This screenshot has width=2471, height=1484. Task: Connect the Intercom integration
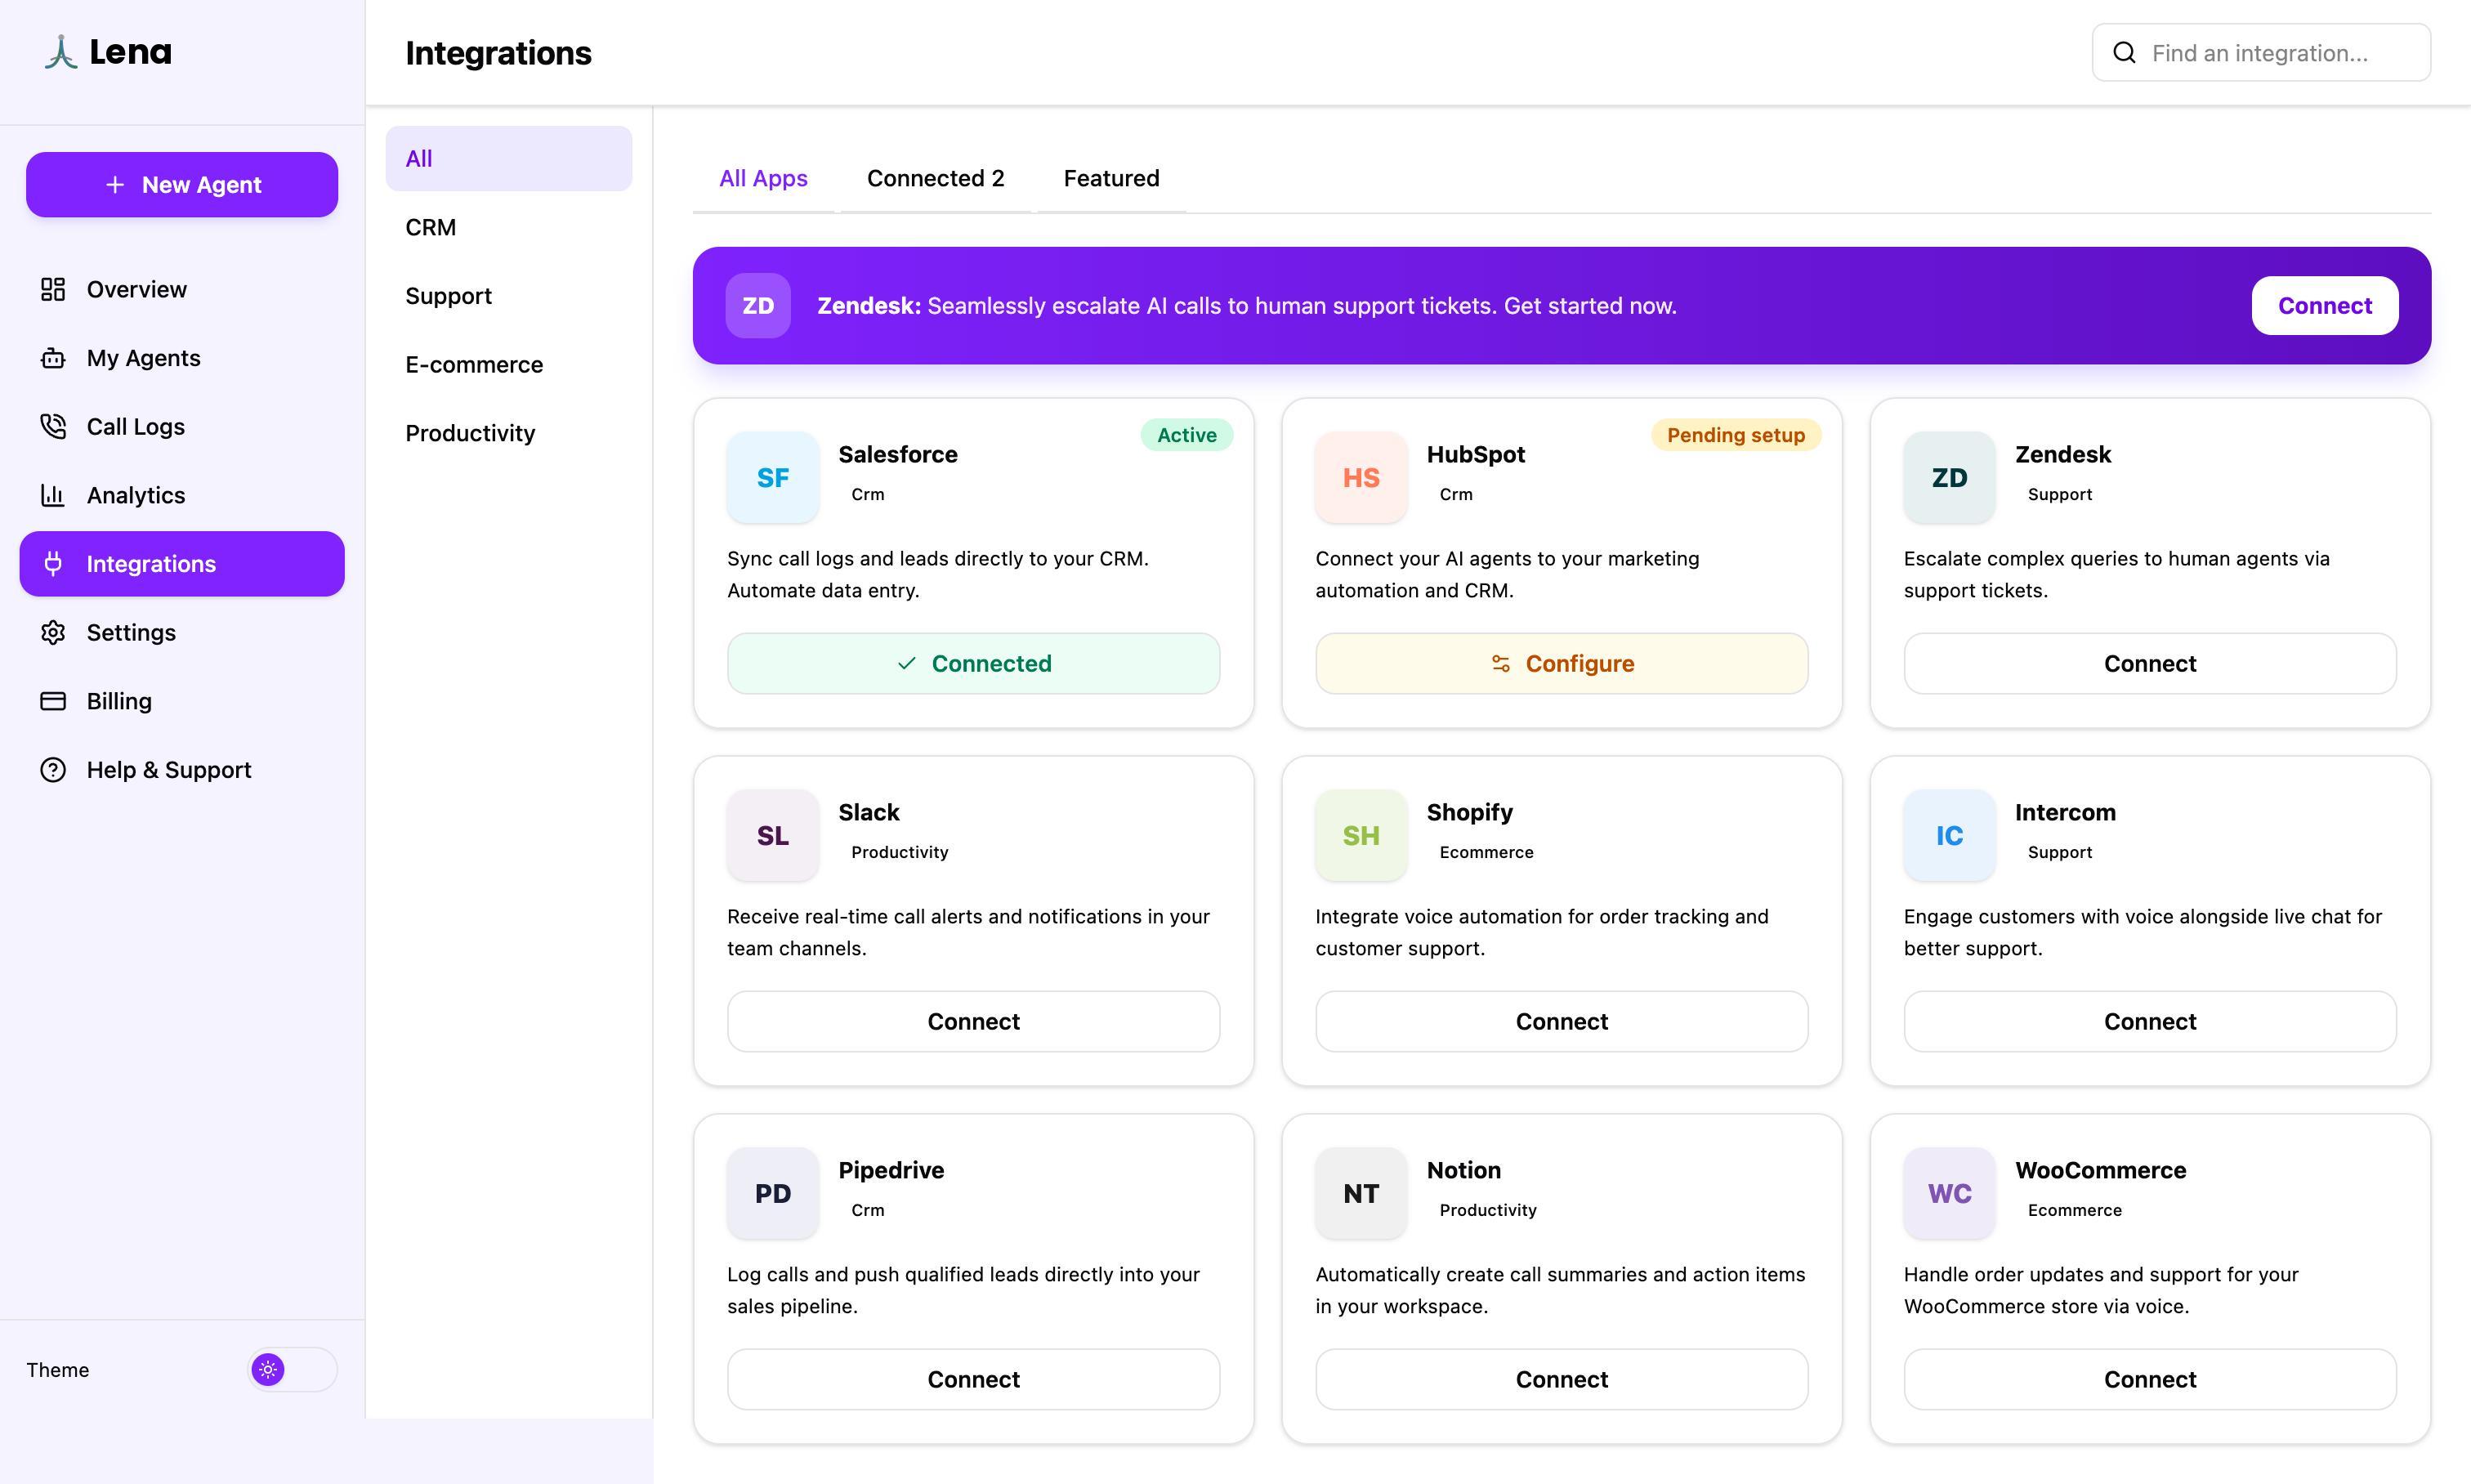[2150, 1021]
